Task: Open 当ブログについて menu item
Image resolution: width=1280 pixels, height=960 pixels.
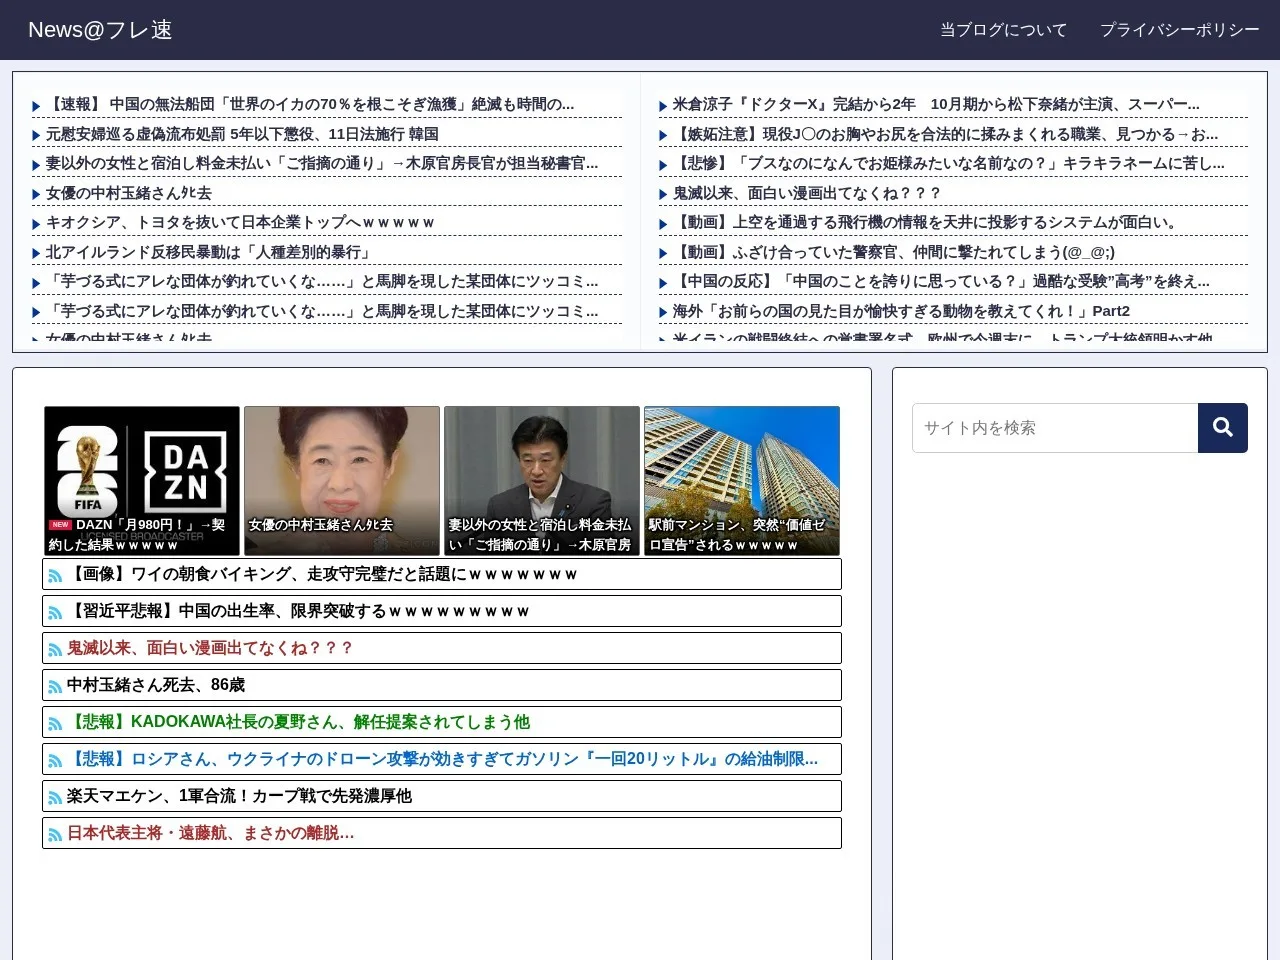Action: 1003,30
